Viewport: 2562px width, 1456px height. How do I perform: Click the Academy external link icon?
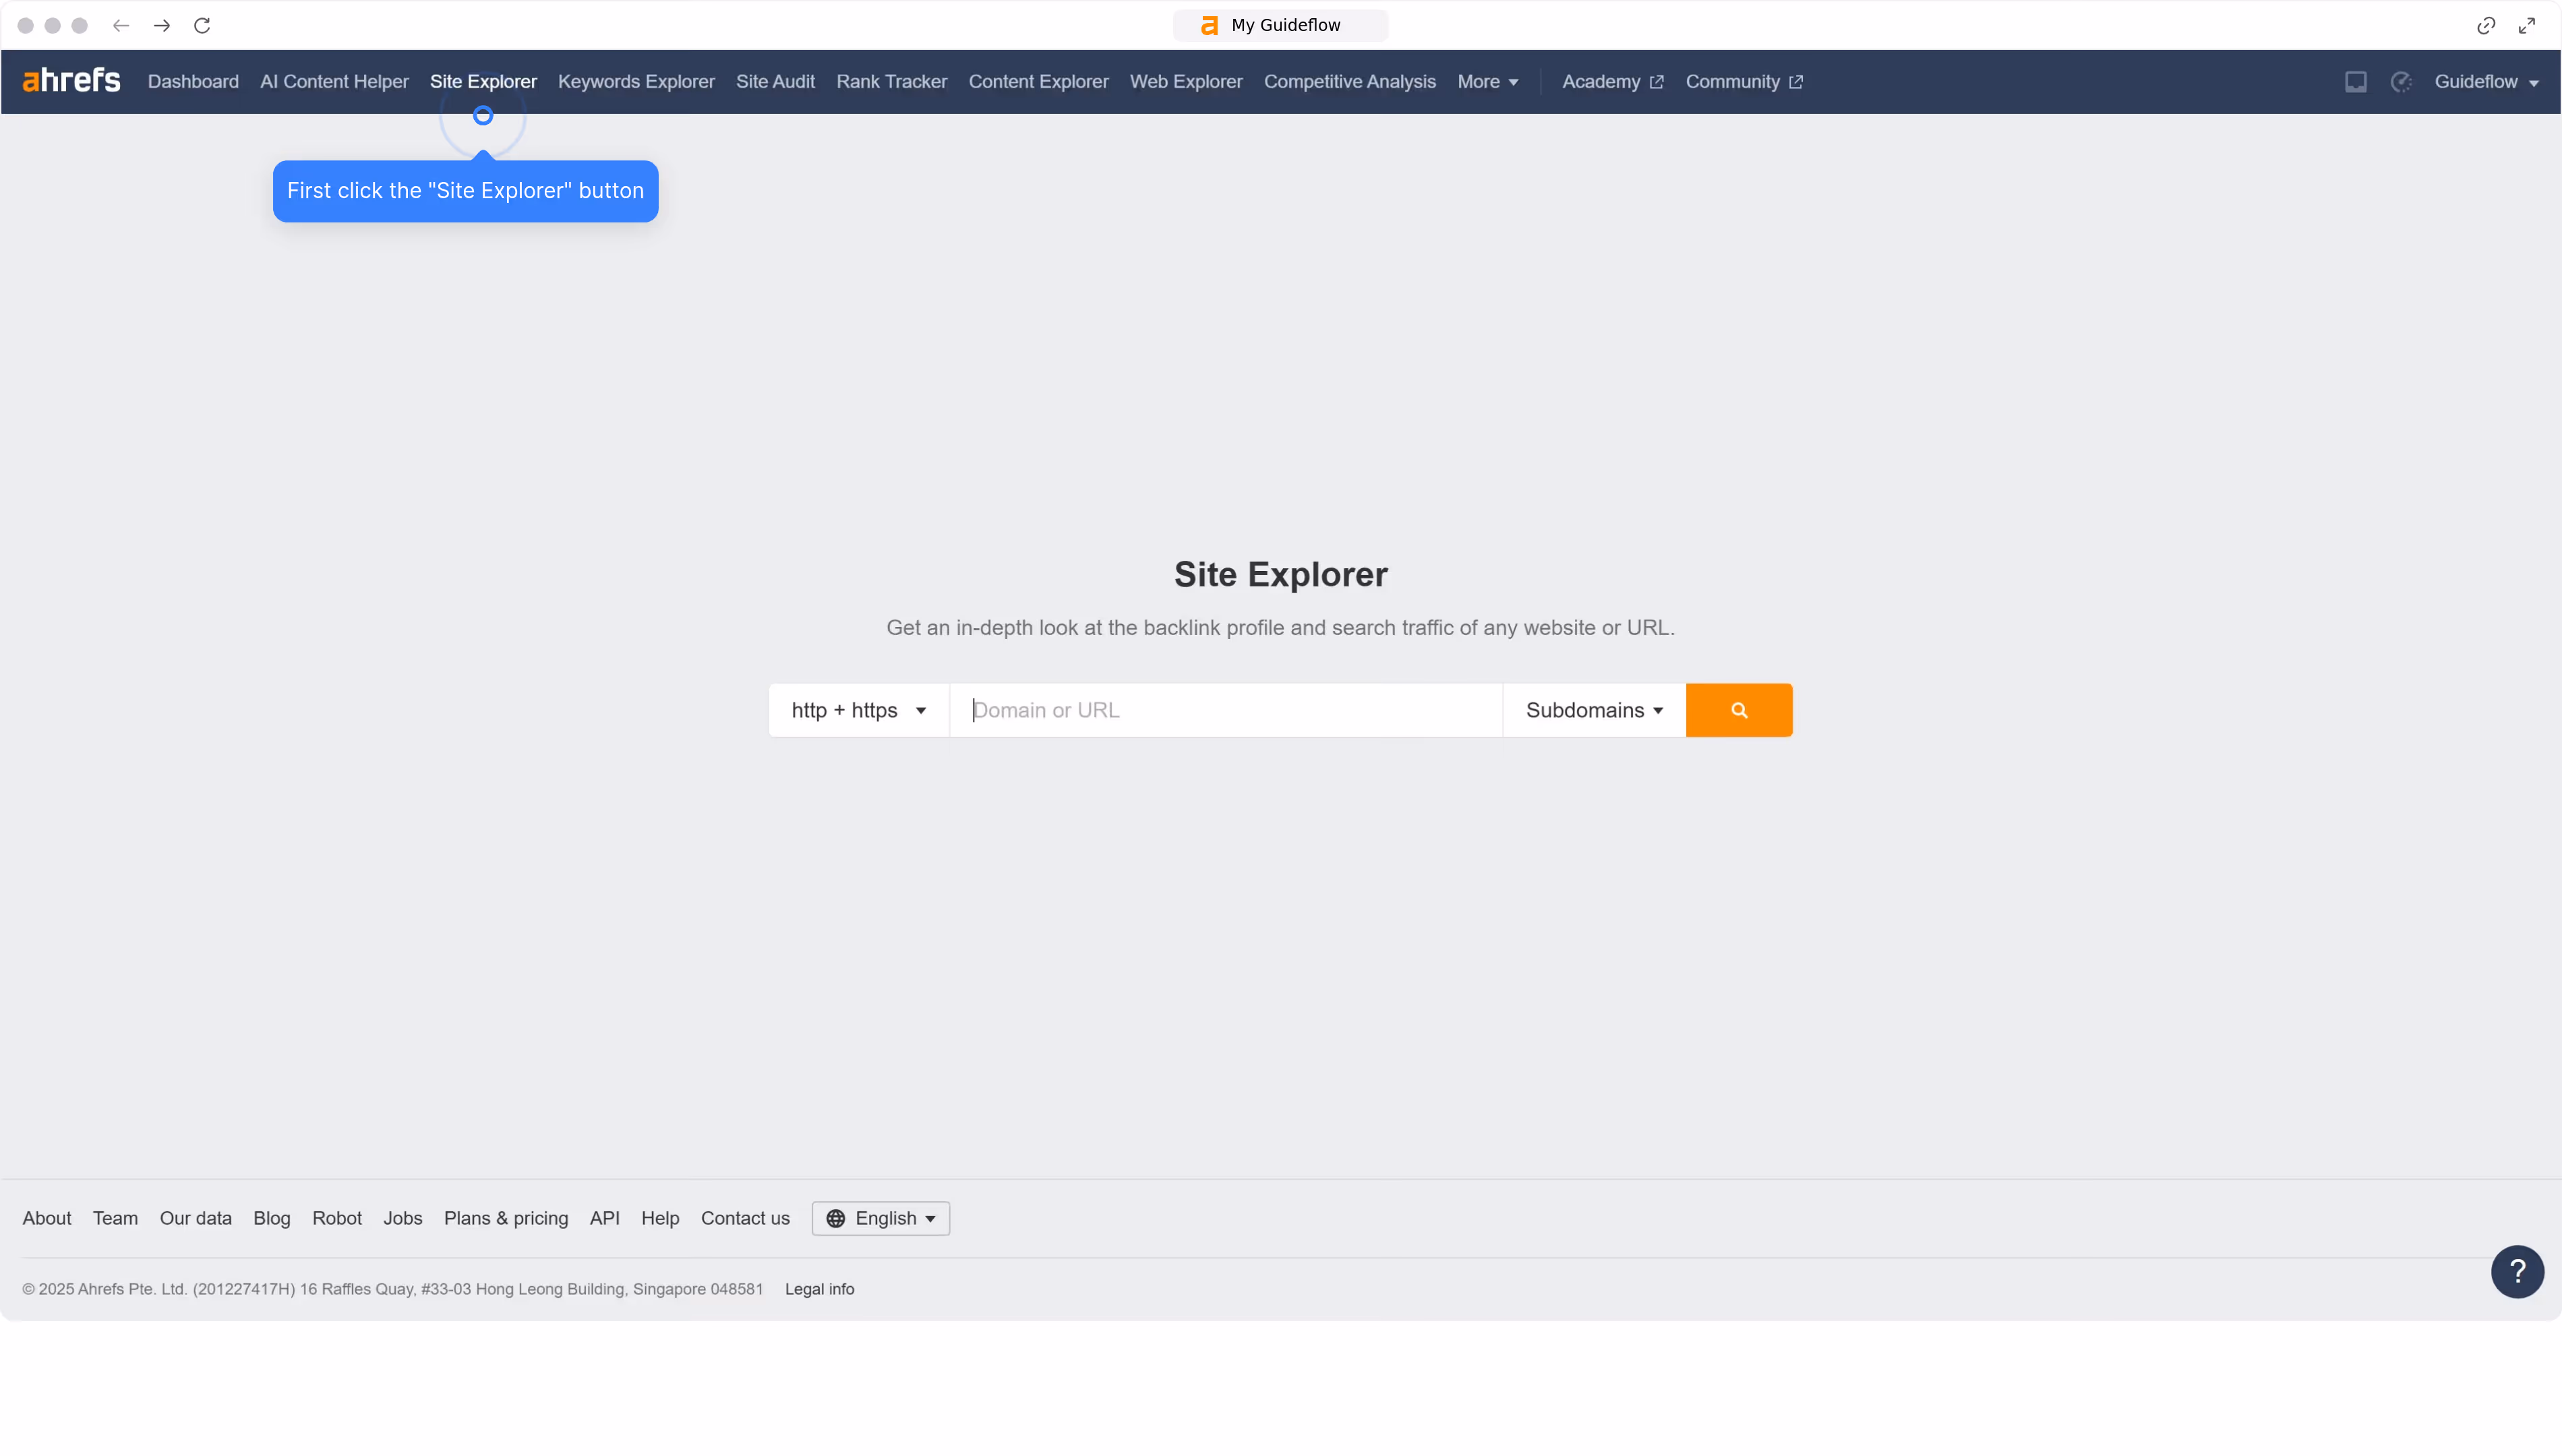tap(1657, 81)
